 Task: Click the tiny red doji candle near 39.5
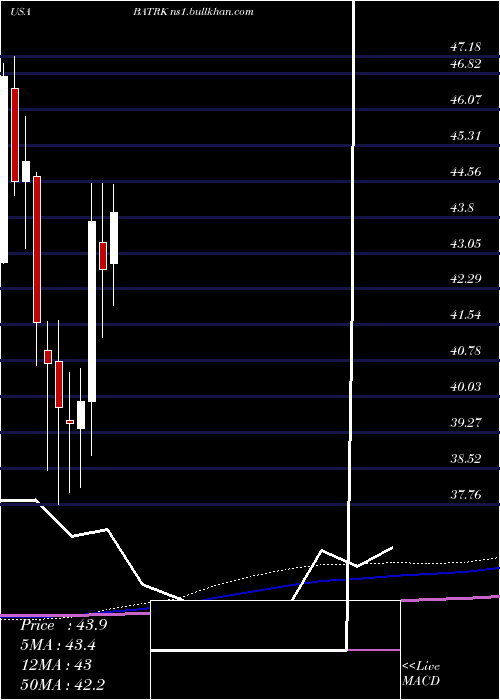pos(70,421)
